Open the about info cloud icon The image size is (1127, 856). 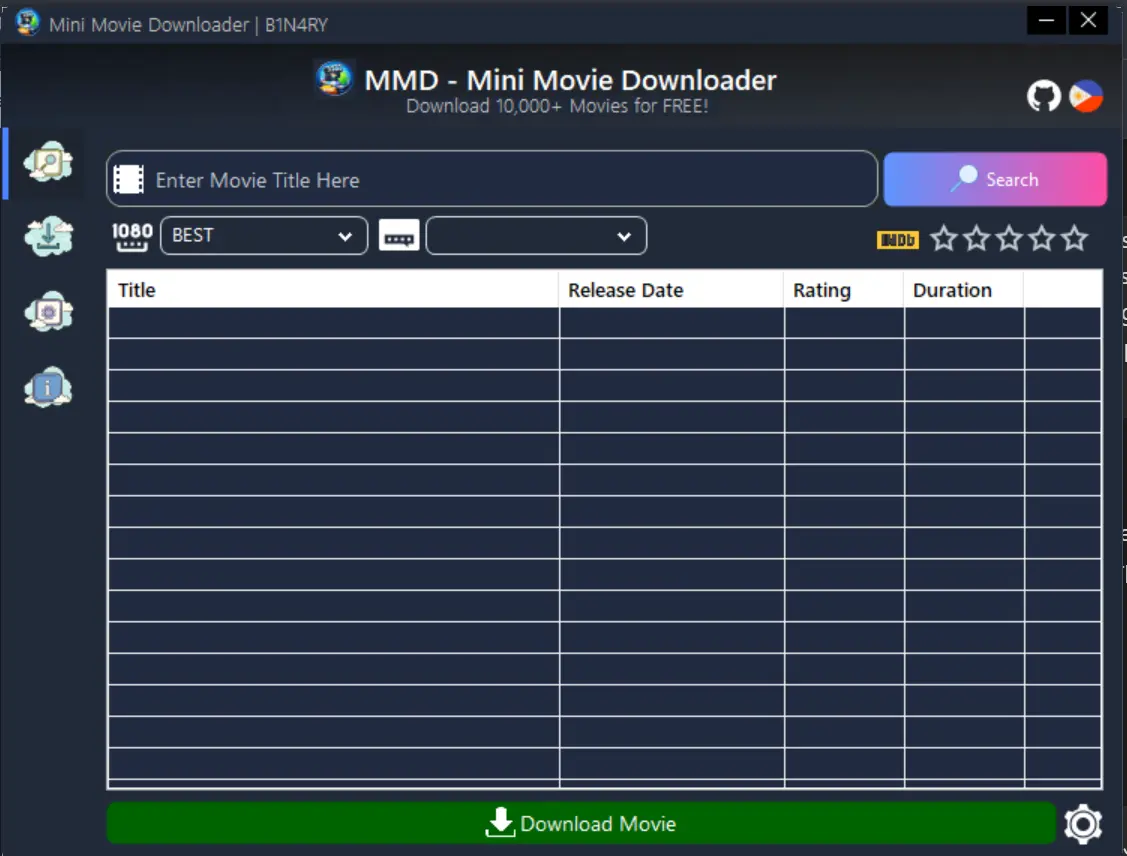[48, 387]
